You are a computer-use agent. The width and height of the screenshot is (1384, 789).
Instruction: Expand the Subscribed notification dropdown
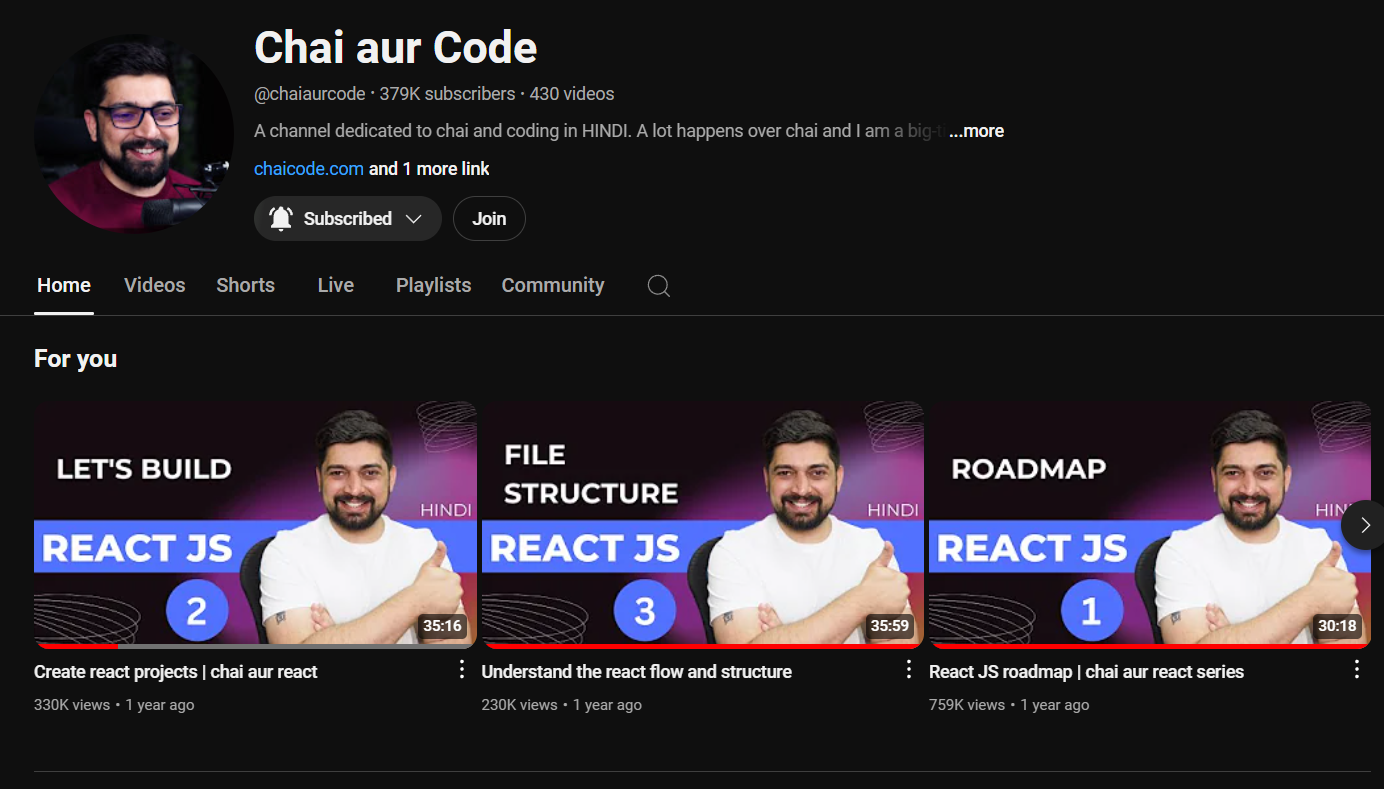coord(413,219)
